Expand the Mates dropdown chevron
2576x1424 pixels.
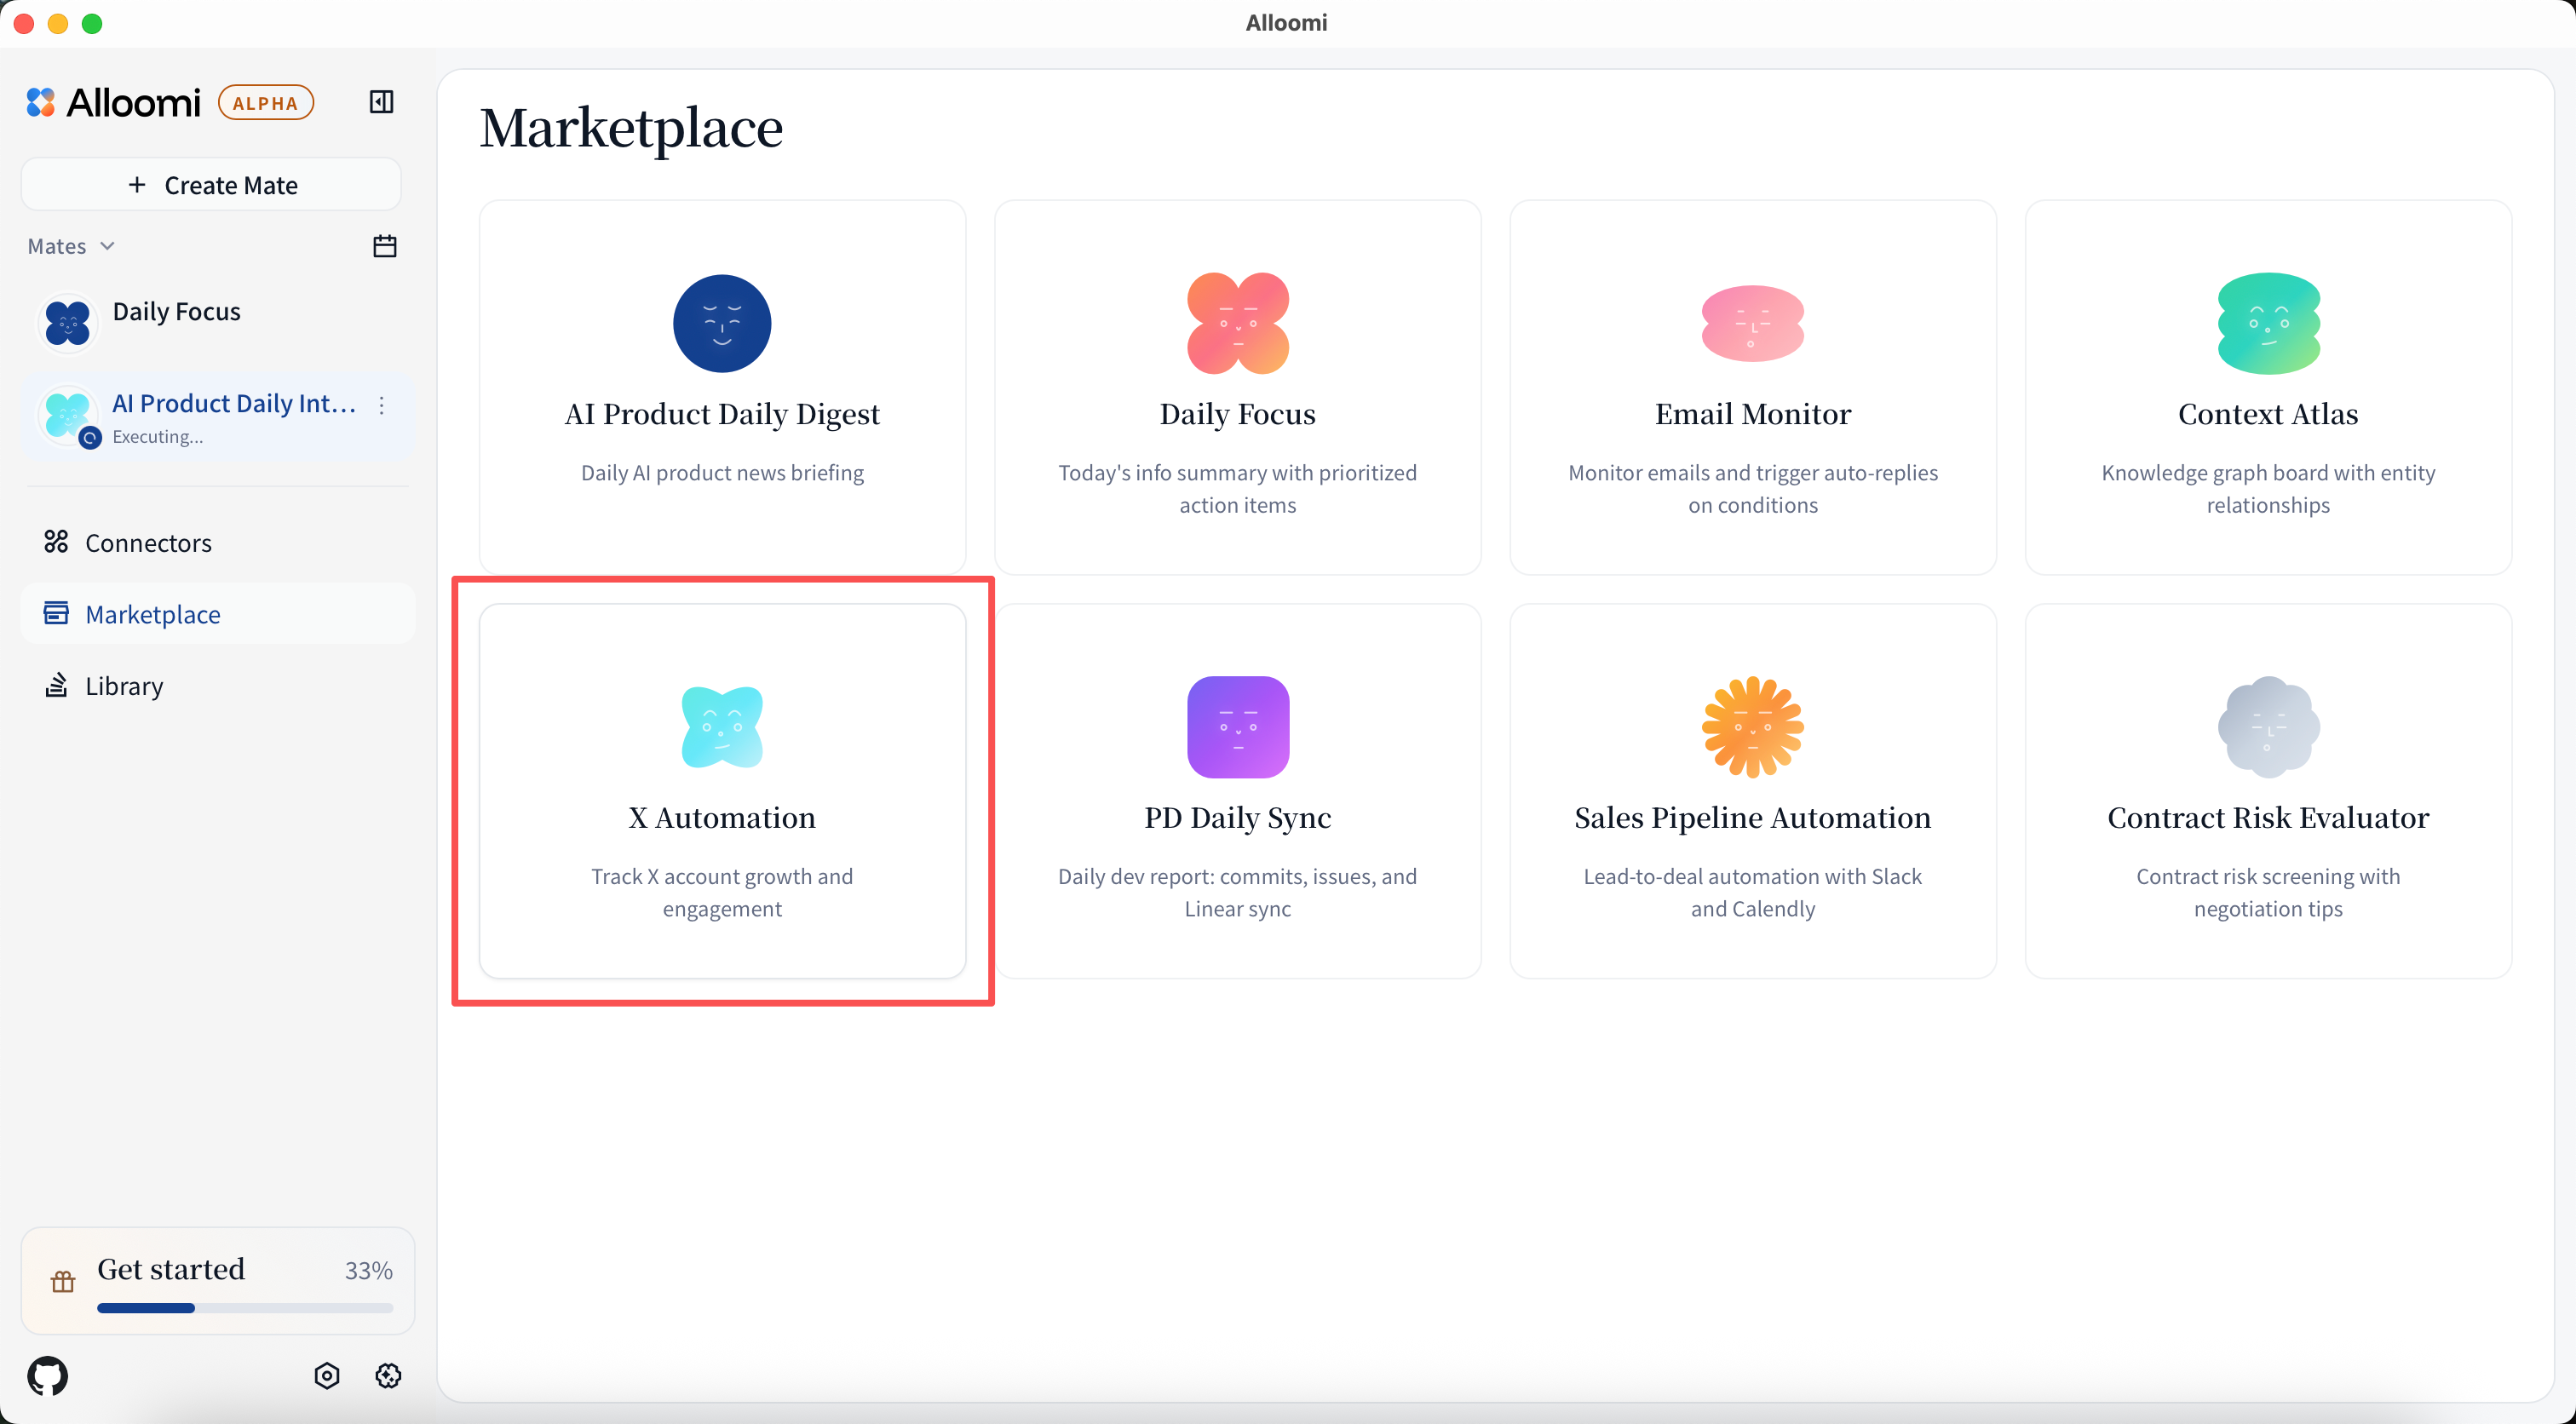pyautogui.click(x=108, y=246)
